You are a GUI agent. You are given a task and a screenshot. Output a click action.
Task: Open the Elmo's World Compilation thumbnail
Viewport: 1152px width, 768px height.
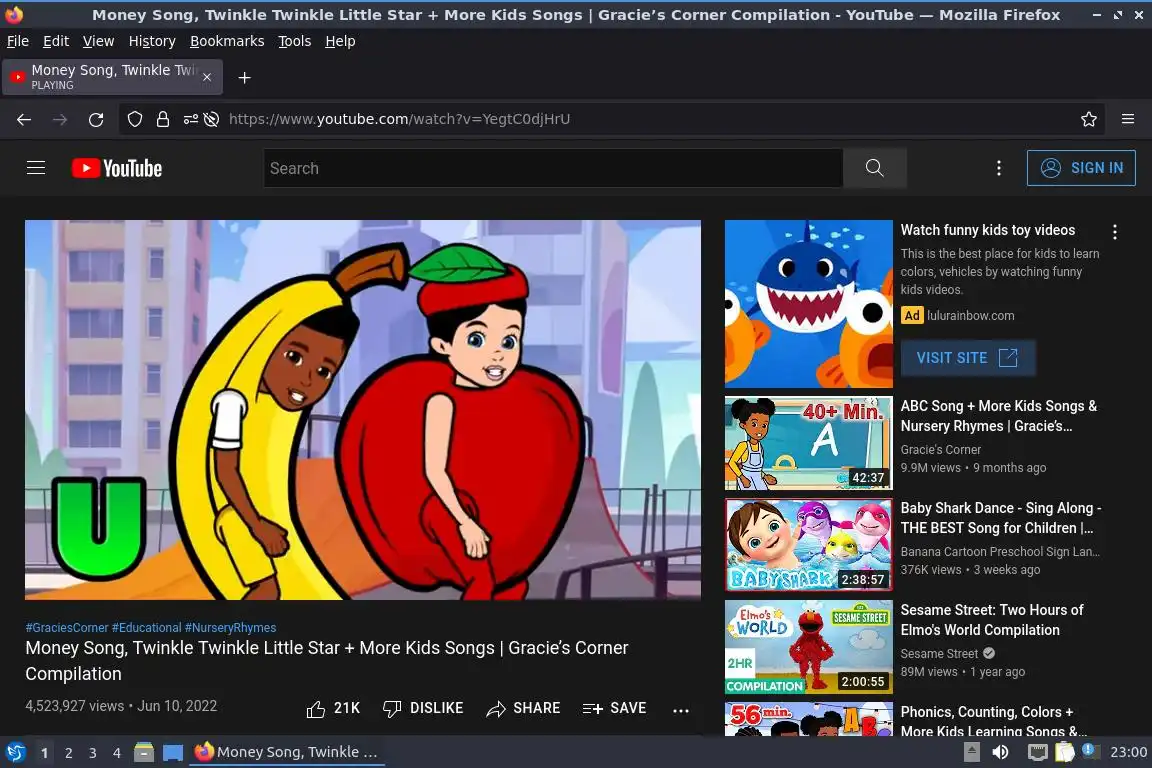(x=808, y=647)
